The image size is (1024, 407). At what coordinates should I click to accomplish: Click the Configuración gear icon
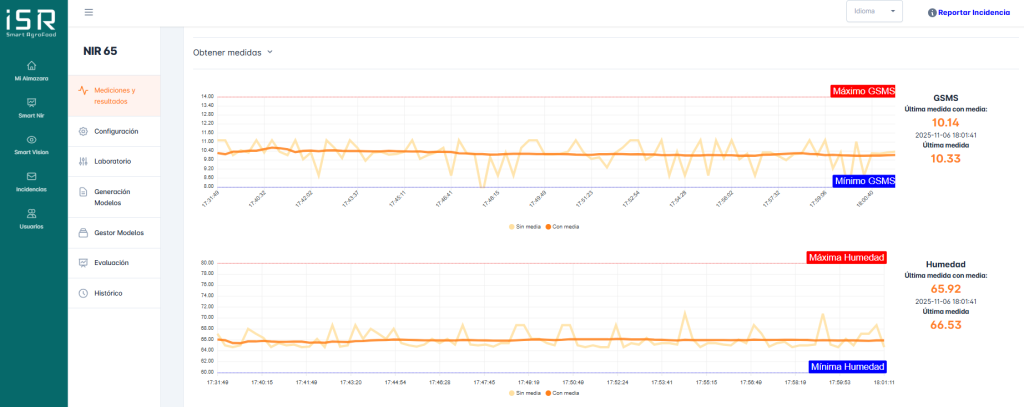click(83, 131)
